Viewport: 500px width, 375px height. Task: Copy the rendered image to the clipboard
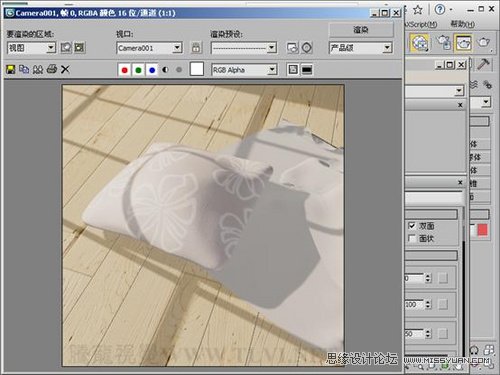coord(24,69)
